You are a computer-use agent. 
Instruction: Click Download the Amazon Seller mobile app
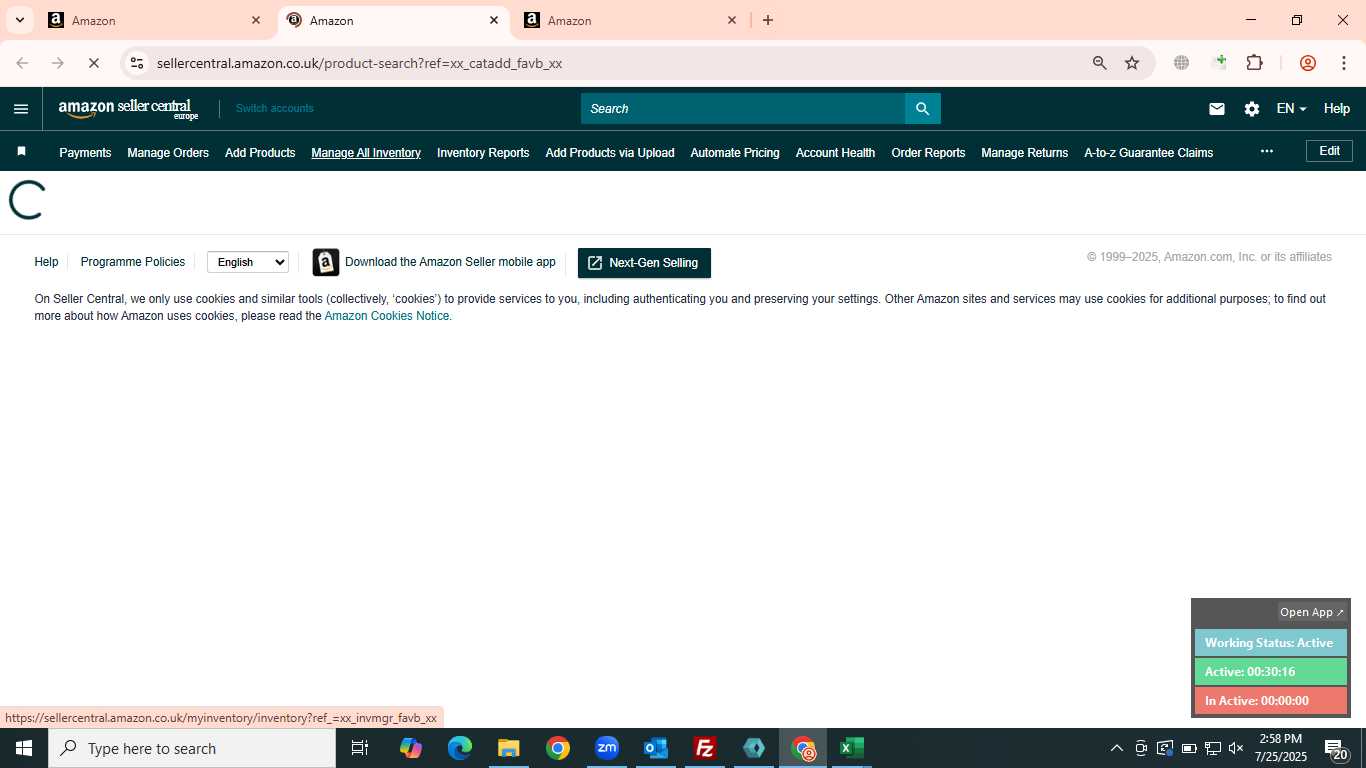(x=450, y=262)
